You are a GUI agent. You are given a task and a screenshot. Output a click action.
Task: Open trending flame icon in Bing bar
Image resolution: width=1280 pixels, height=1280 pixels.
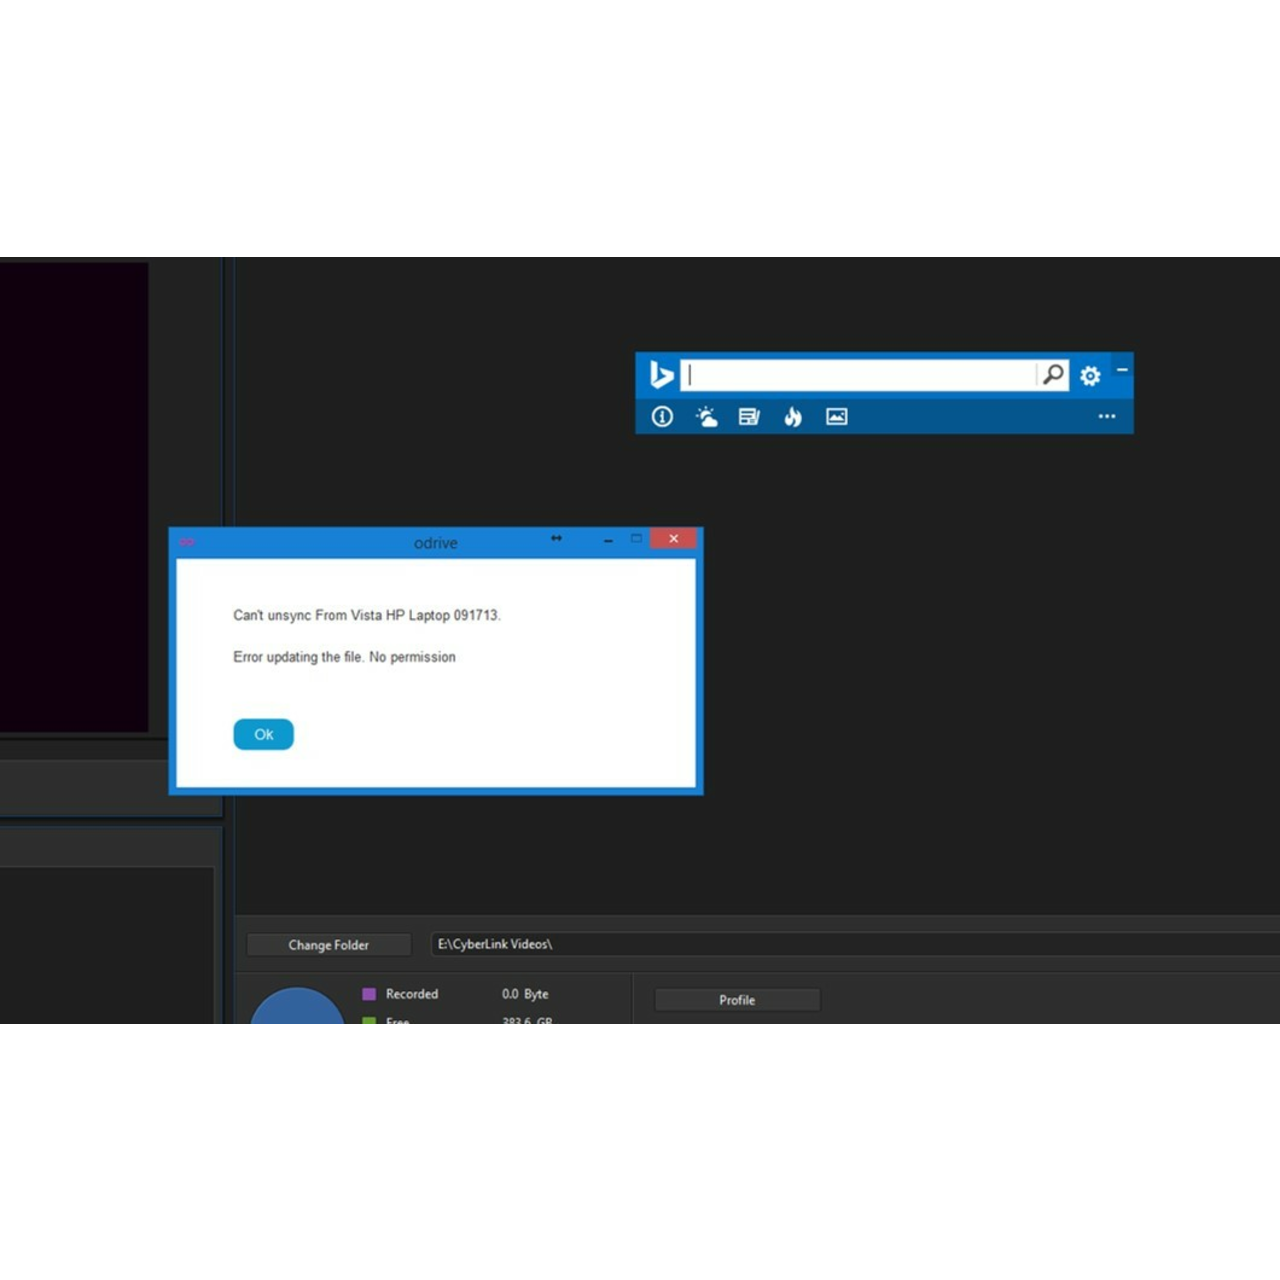tap(793, 417)
